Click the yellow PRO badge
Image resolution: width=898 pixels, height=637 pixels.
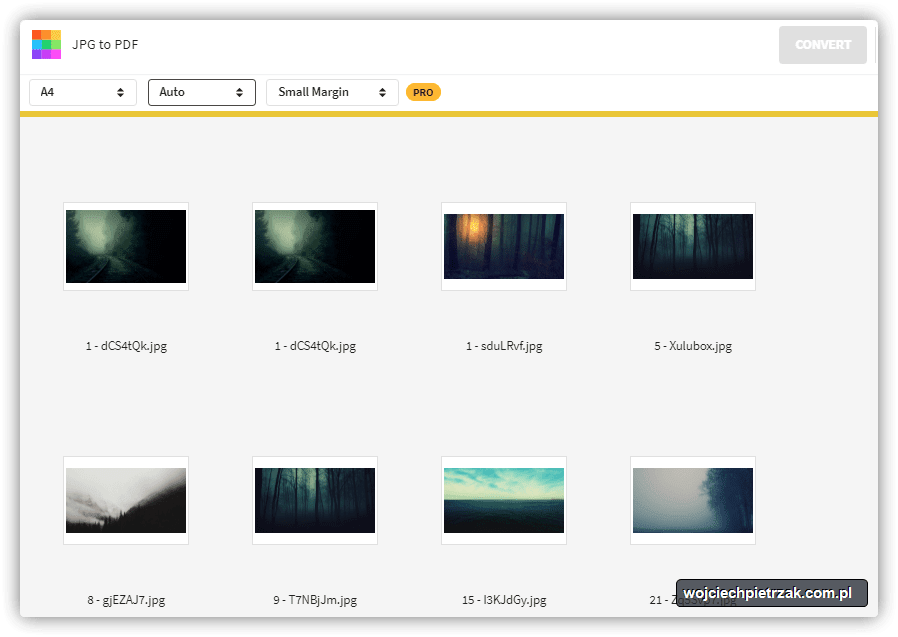(x=423, y=92)
